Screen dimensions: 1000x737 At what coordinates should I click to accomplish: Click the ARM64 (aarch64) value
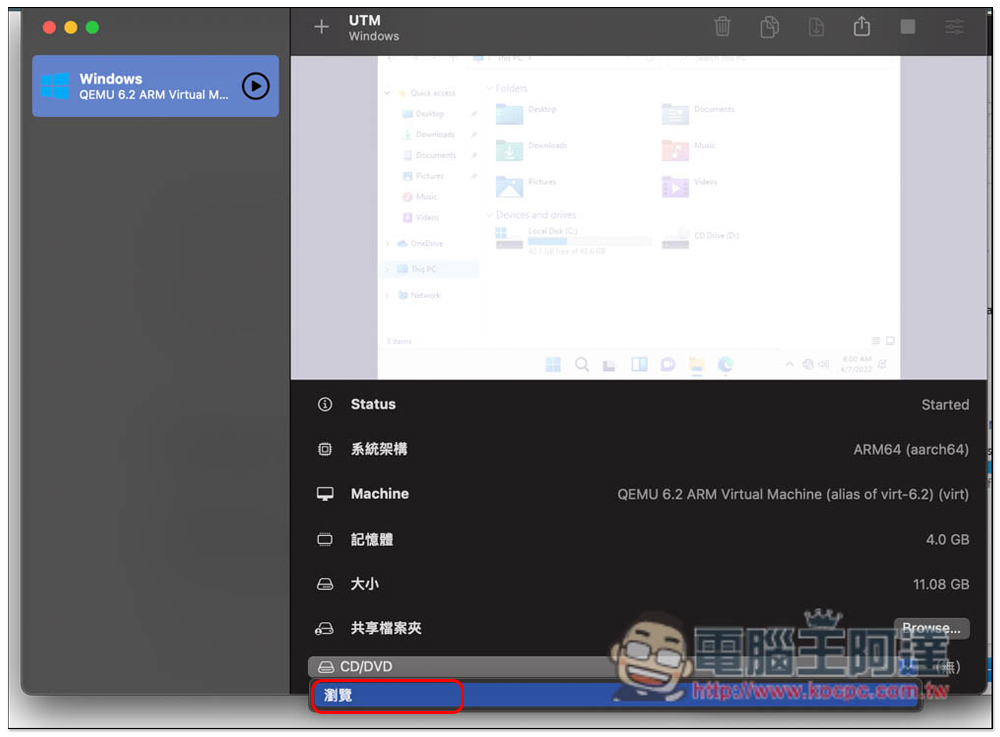pos(911,449)
